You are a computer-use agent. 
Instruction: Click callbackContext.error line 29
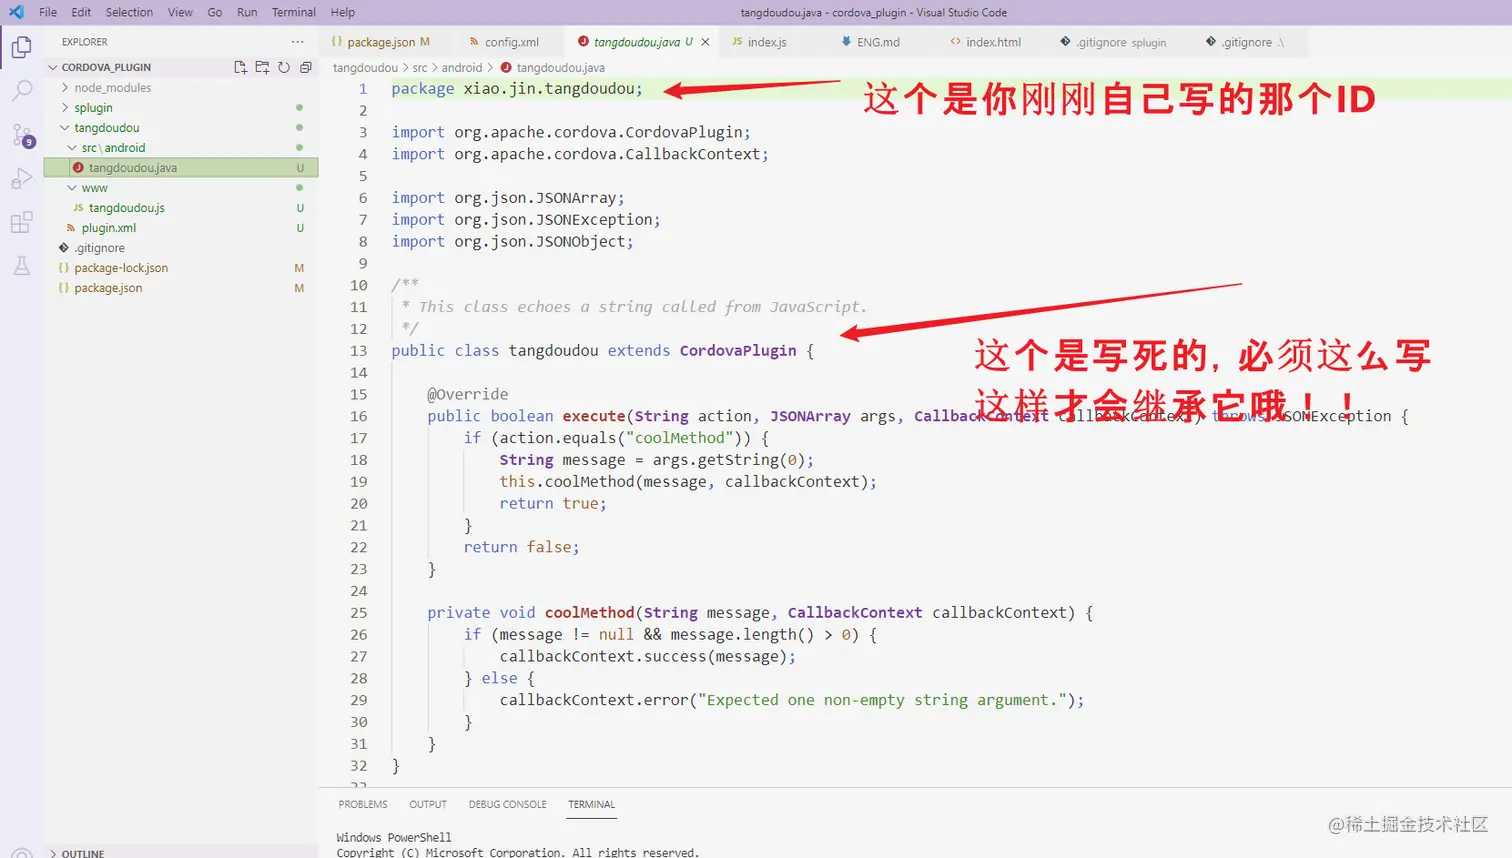[x=792, y=700]
